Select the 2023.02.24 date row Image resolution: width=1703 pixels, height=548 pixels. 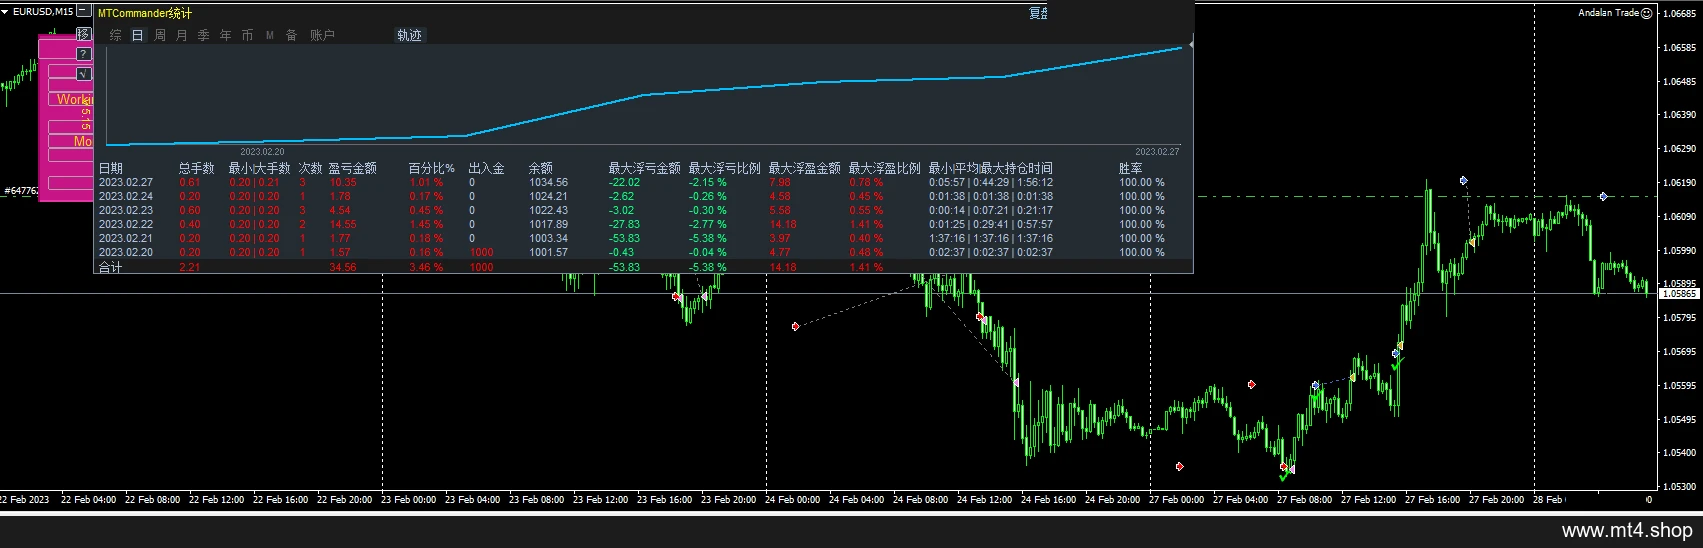[x=126, y=196]
